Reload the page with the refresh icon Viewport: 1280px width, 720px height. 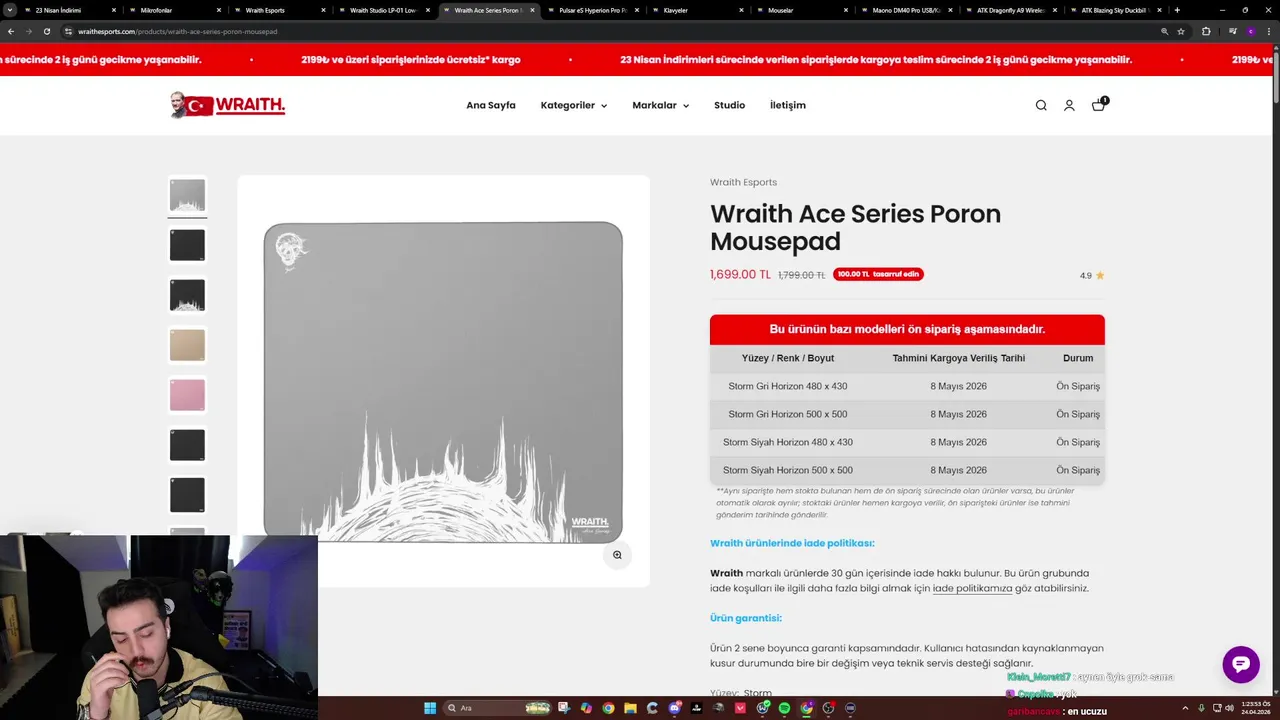click(46, 31)
